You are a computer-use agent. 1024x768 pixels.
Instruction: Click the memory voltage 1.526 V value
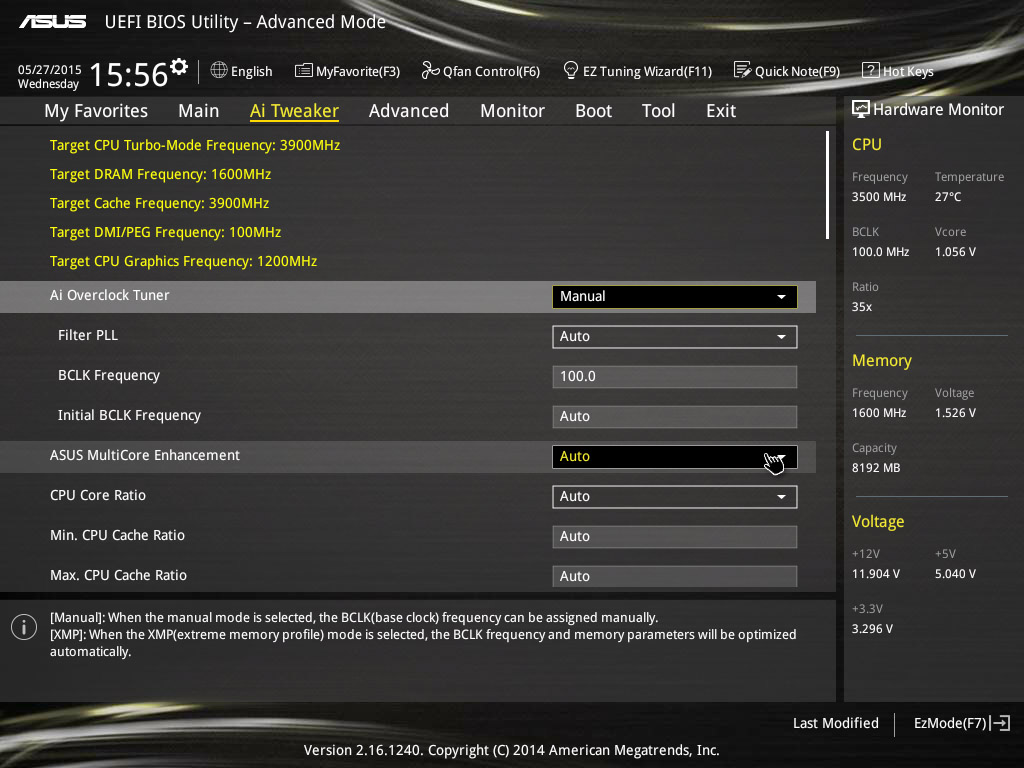pos(955,413)
